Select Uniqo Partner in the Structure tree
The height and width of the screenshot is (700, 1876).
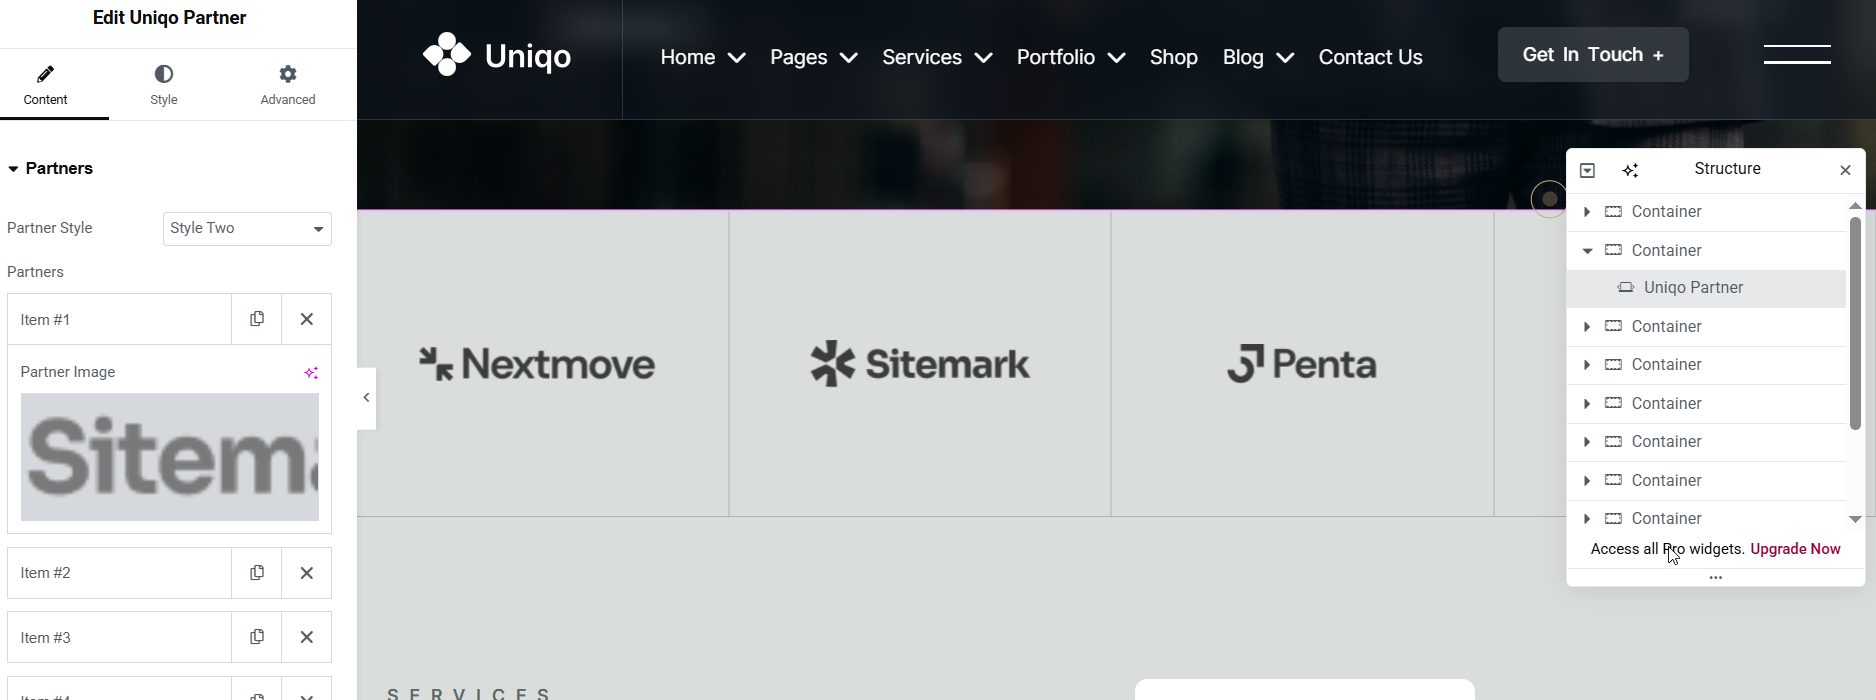(1693, 288)
